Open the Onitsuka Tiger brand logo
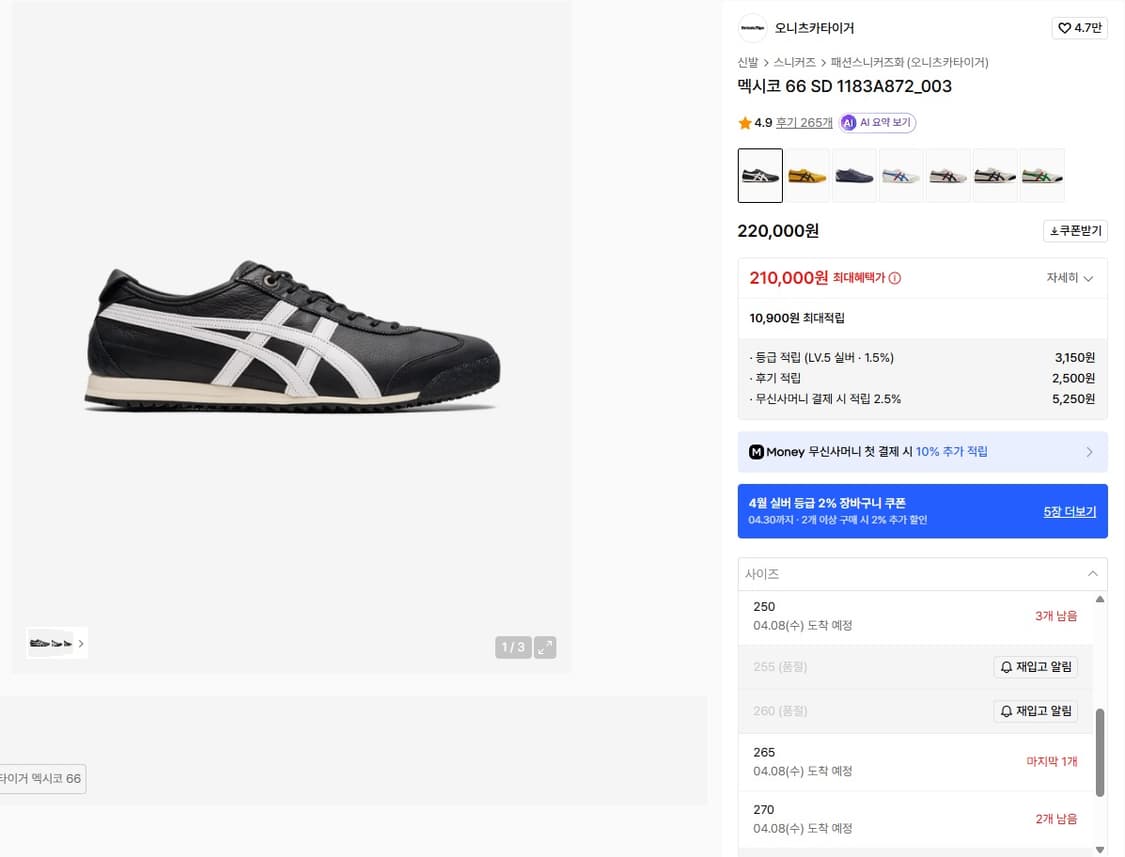Viewport: 1125px width, 857px height. pos(753,28)
